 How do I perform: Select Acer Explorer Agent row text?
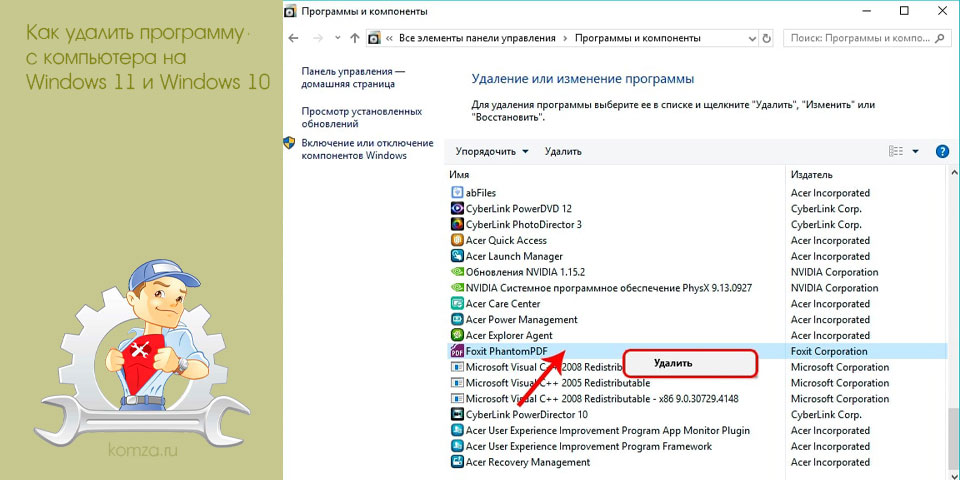pos(509,336)
